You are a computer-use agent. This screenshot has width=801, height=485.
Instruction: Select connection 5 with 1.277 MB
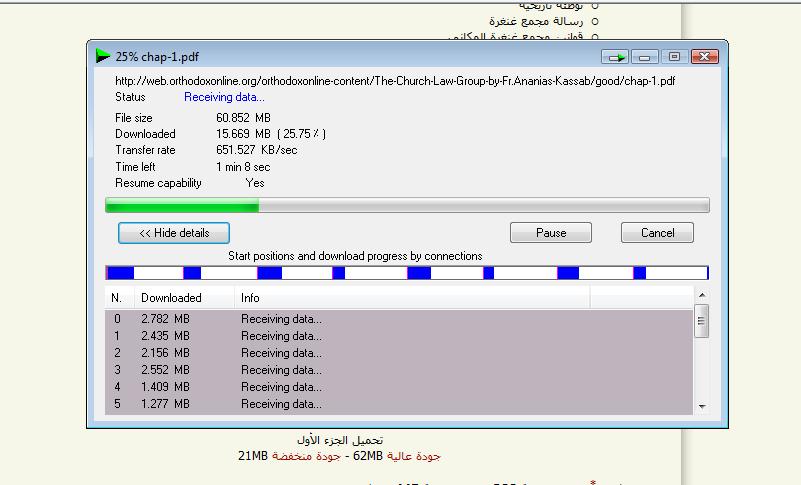pyautogui.click(x=280, y=404)
